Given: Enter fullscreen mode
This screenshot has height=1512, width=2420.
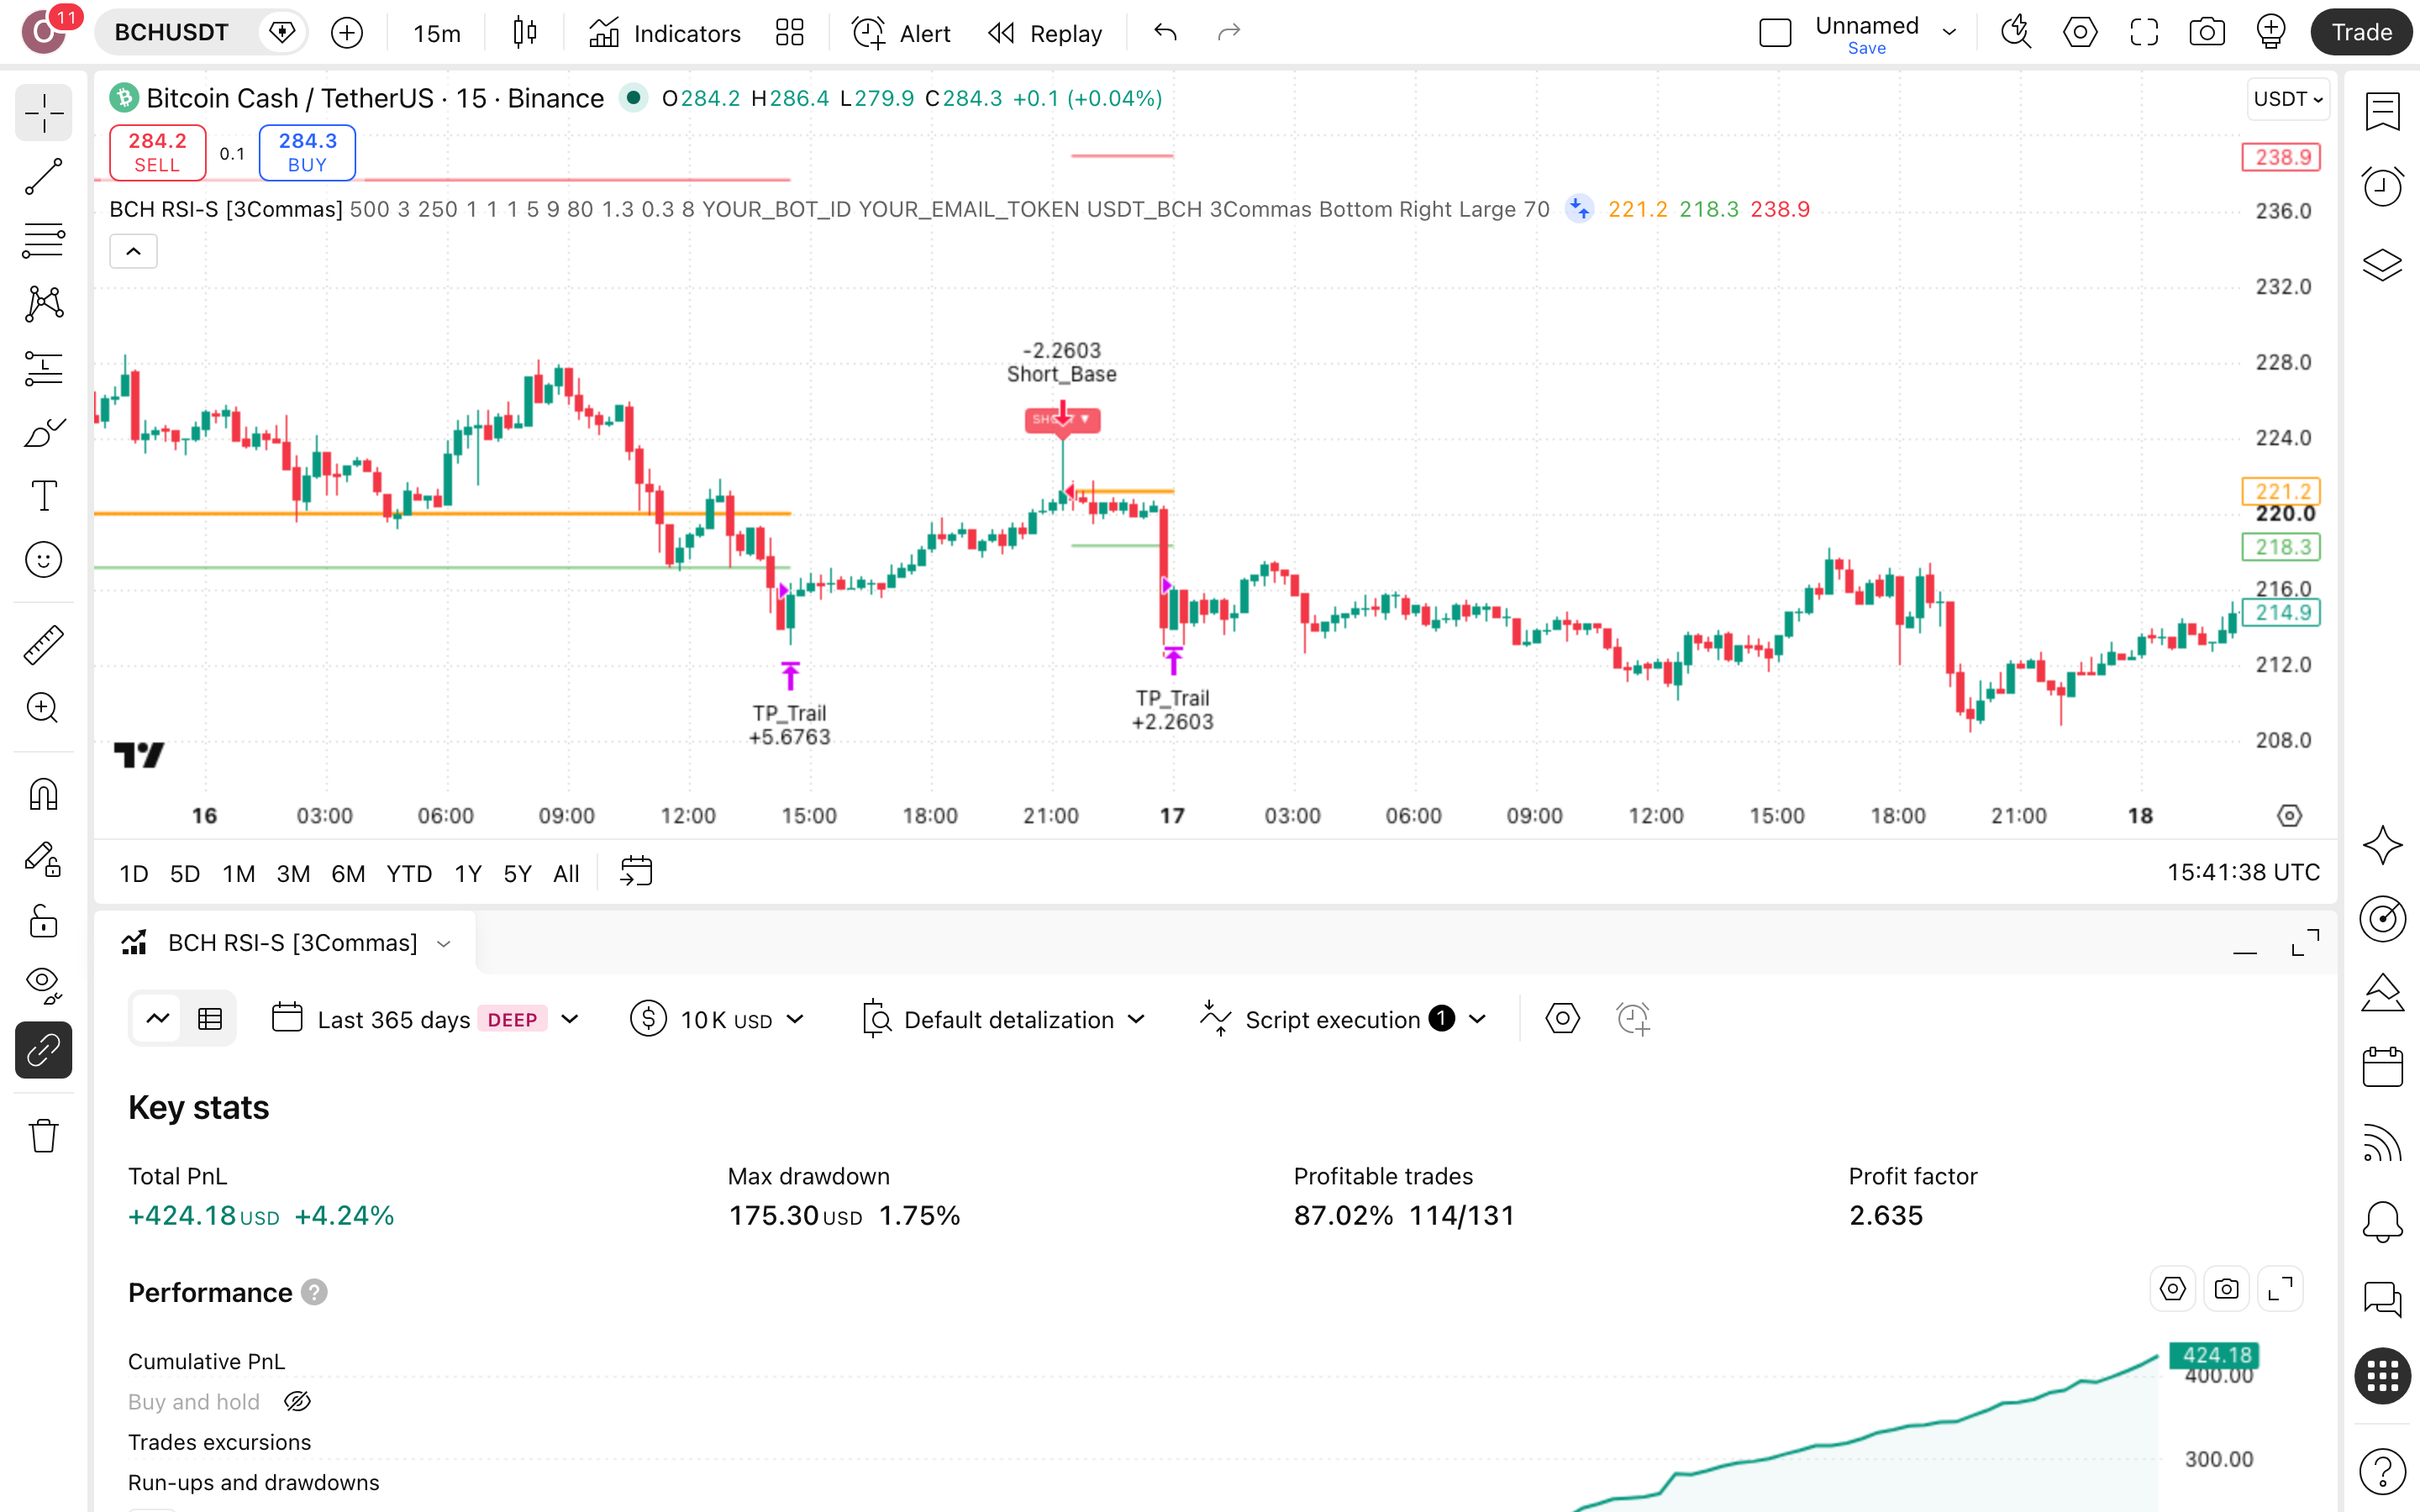Looking at the screenshot, I should 2144,33.
